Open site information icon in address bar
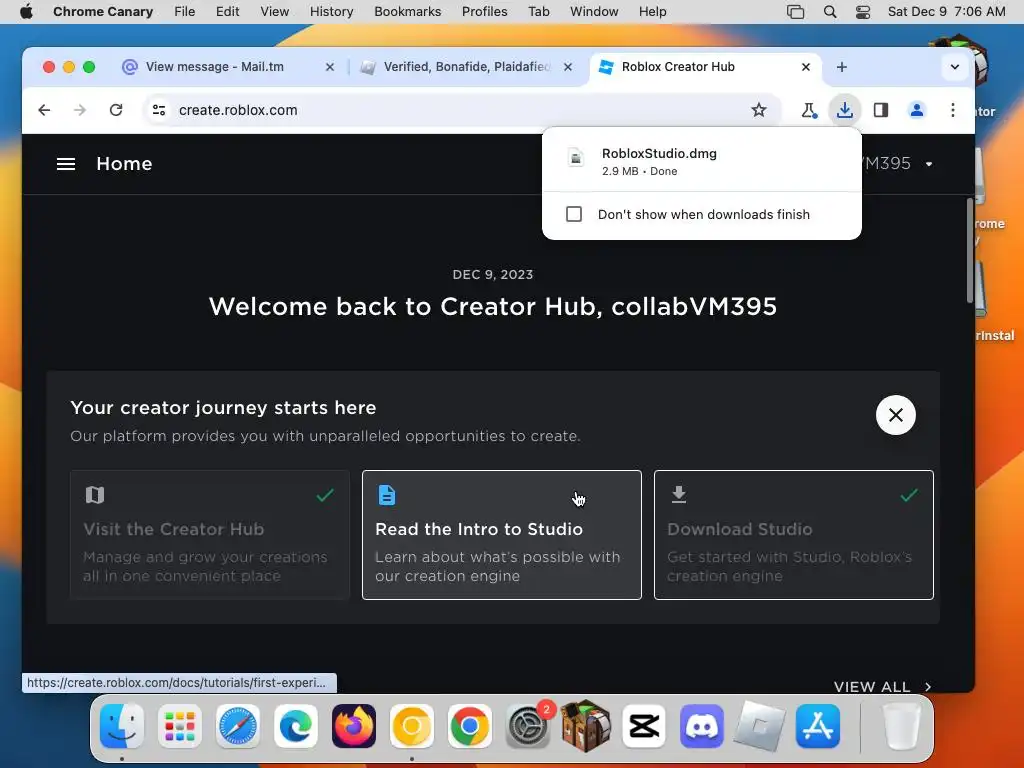 tap(159, 110)
